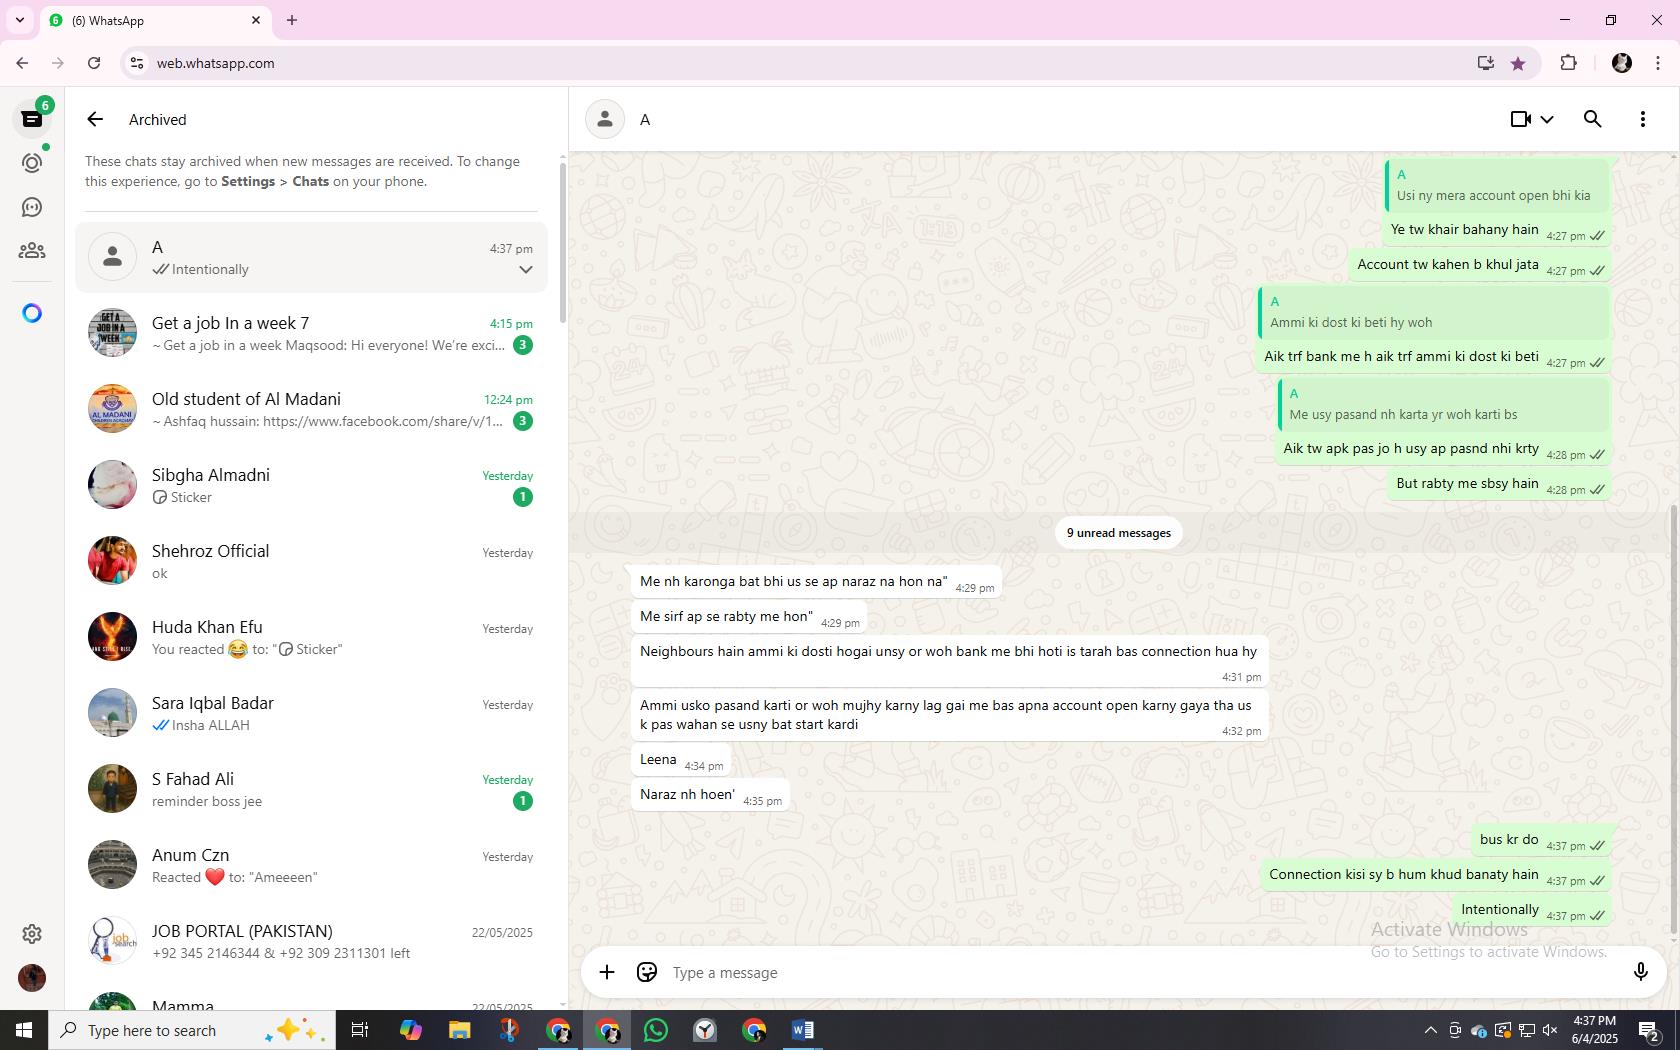The image size is (1680, 1050).
Task: Open the chat-options chevron on chat A
Action: [526, 270]
